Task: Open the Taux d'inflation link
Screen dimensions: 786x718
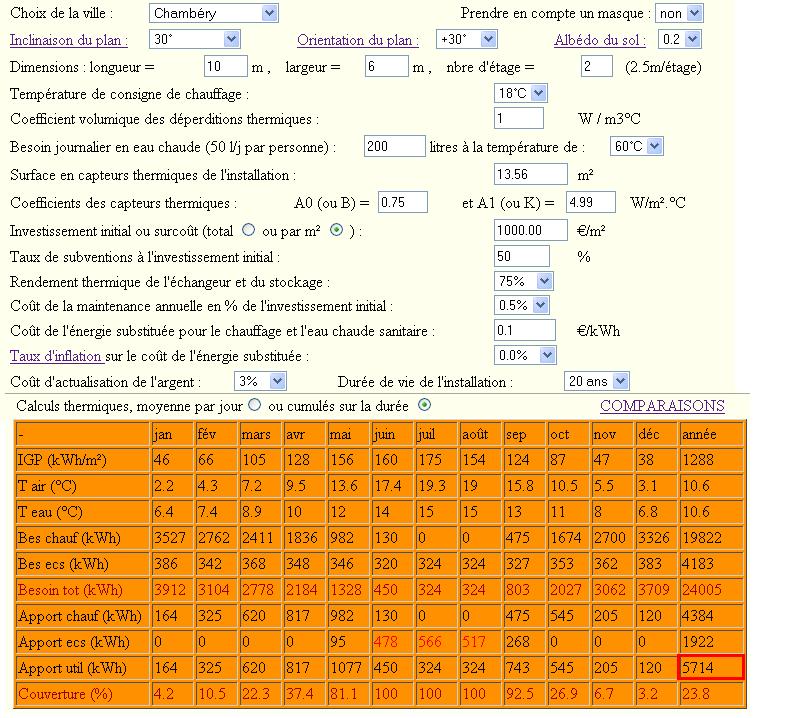Action: (56, 356)
